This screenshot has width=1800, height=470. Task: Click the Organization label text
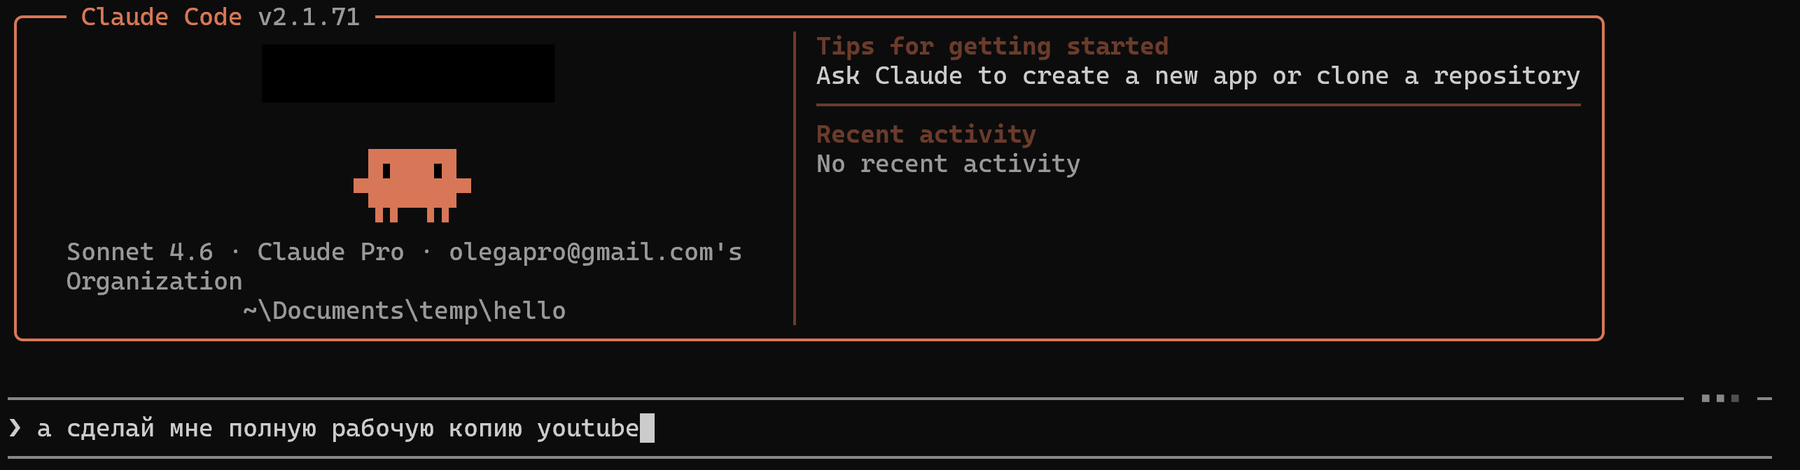point(154,282)
